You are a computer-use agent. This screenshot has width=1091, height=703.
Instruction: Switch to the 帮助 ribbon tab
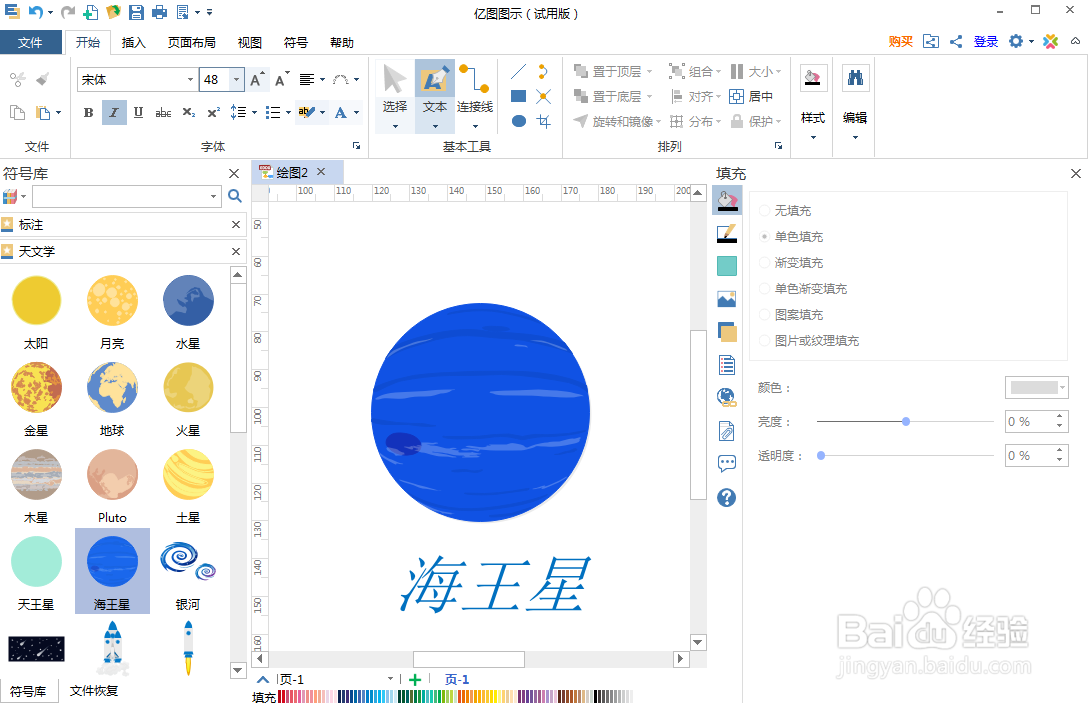[x=342, y=42]
